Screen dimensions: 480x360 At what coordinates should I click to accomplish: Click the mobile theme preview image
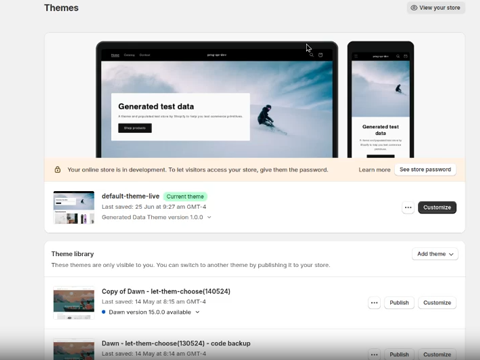pos(381,100)
